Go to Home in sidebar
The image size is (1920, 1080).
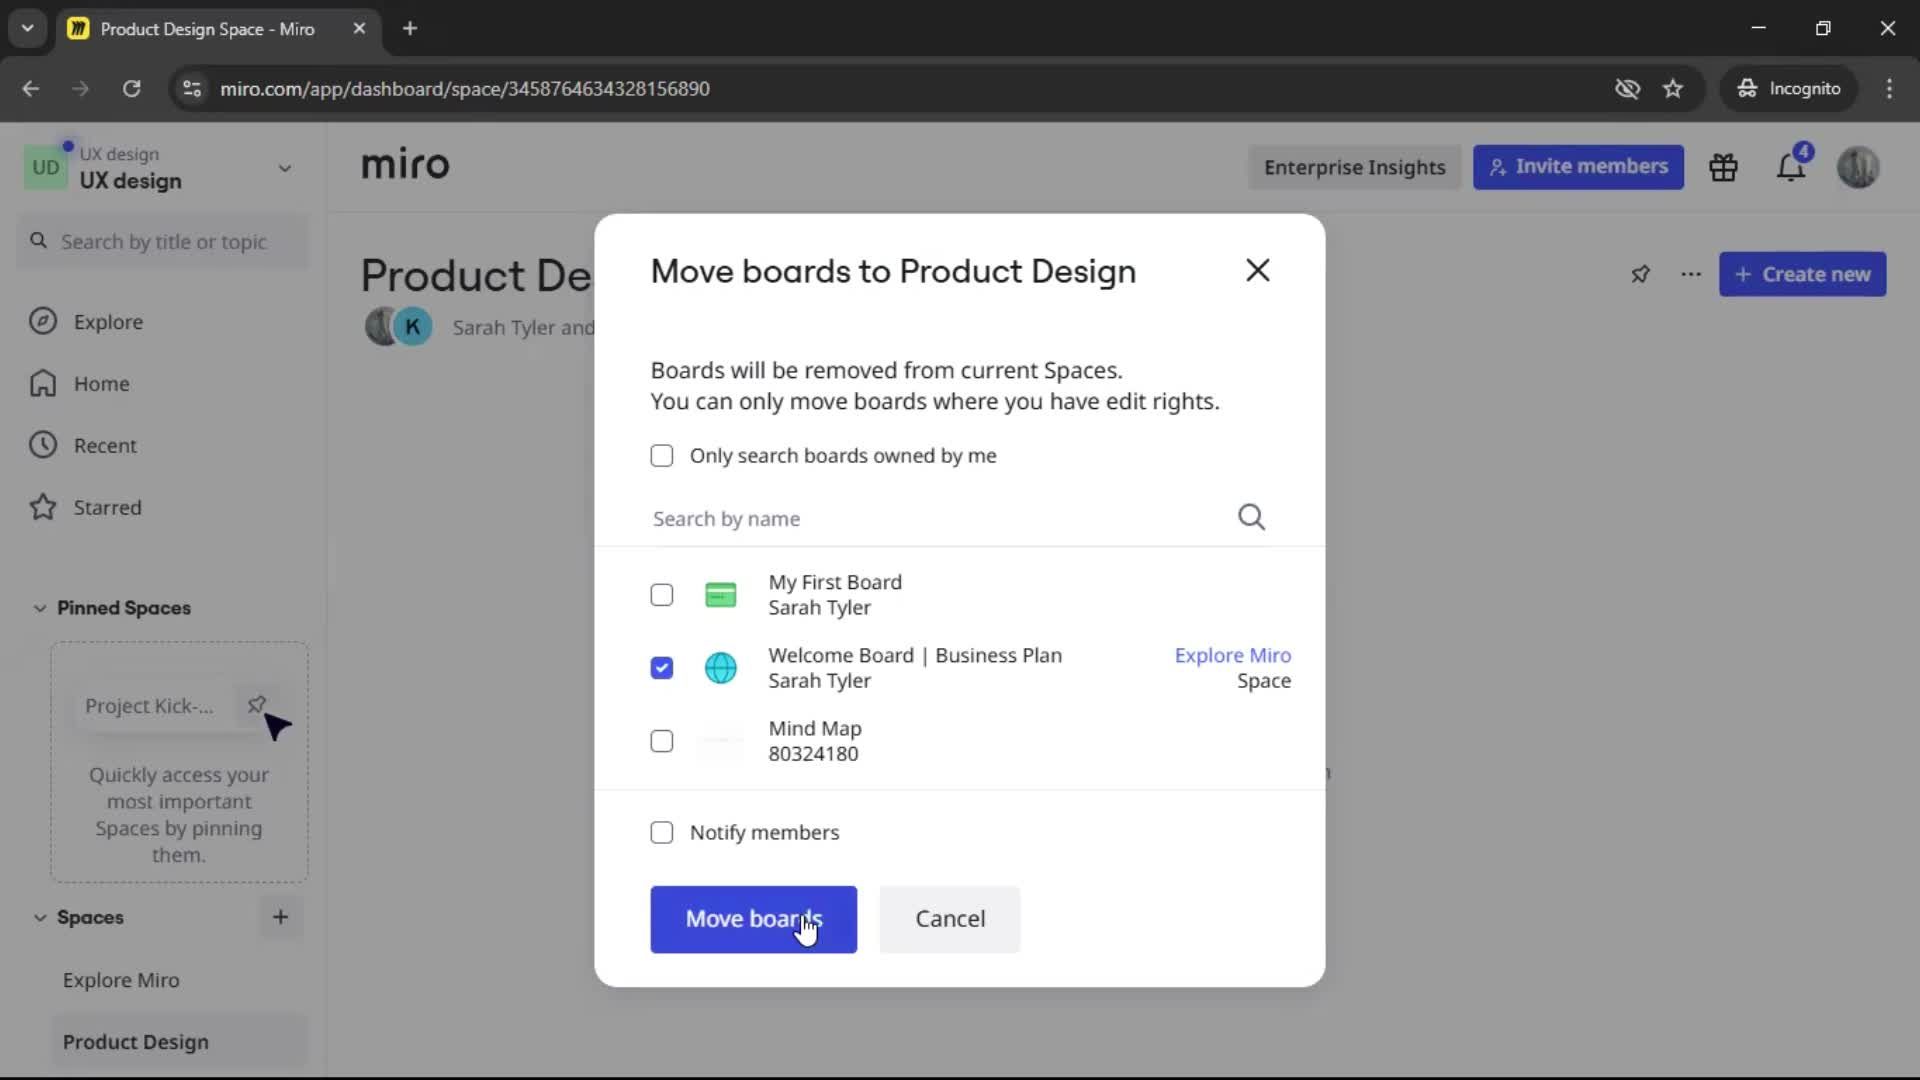point(101,384)
